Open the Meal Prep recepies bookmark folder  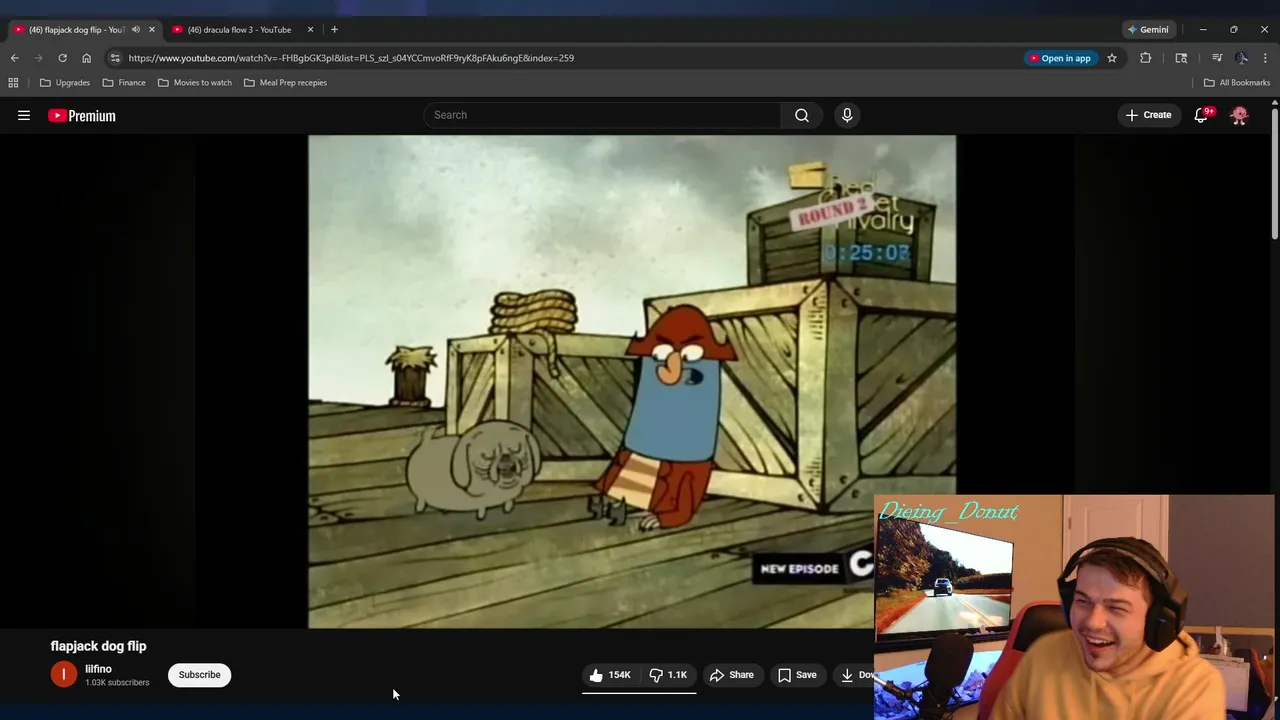(x=286, y=83)
